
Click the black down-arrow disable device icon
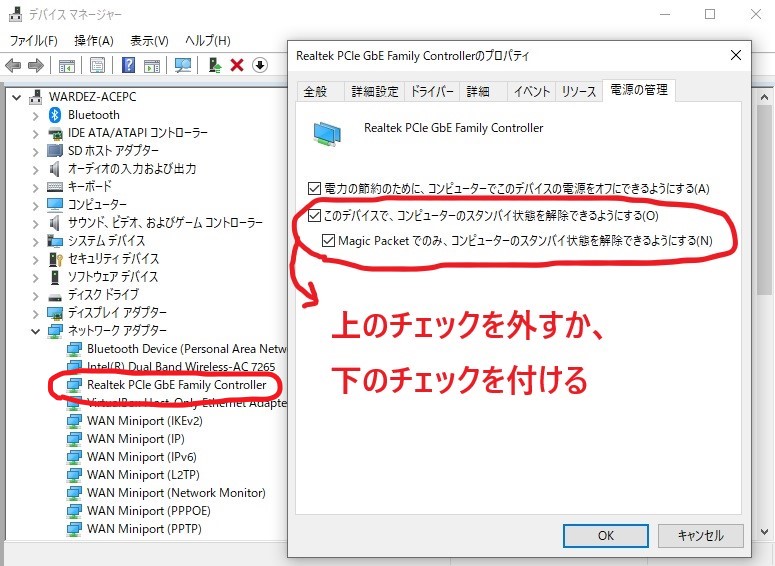coord(260,65)
